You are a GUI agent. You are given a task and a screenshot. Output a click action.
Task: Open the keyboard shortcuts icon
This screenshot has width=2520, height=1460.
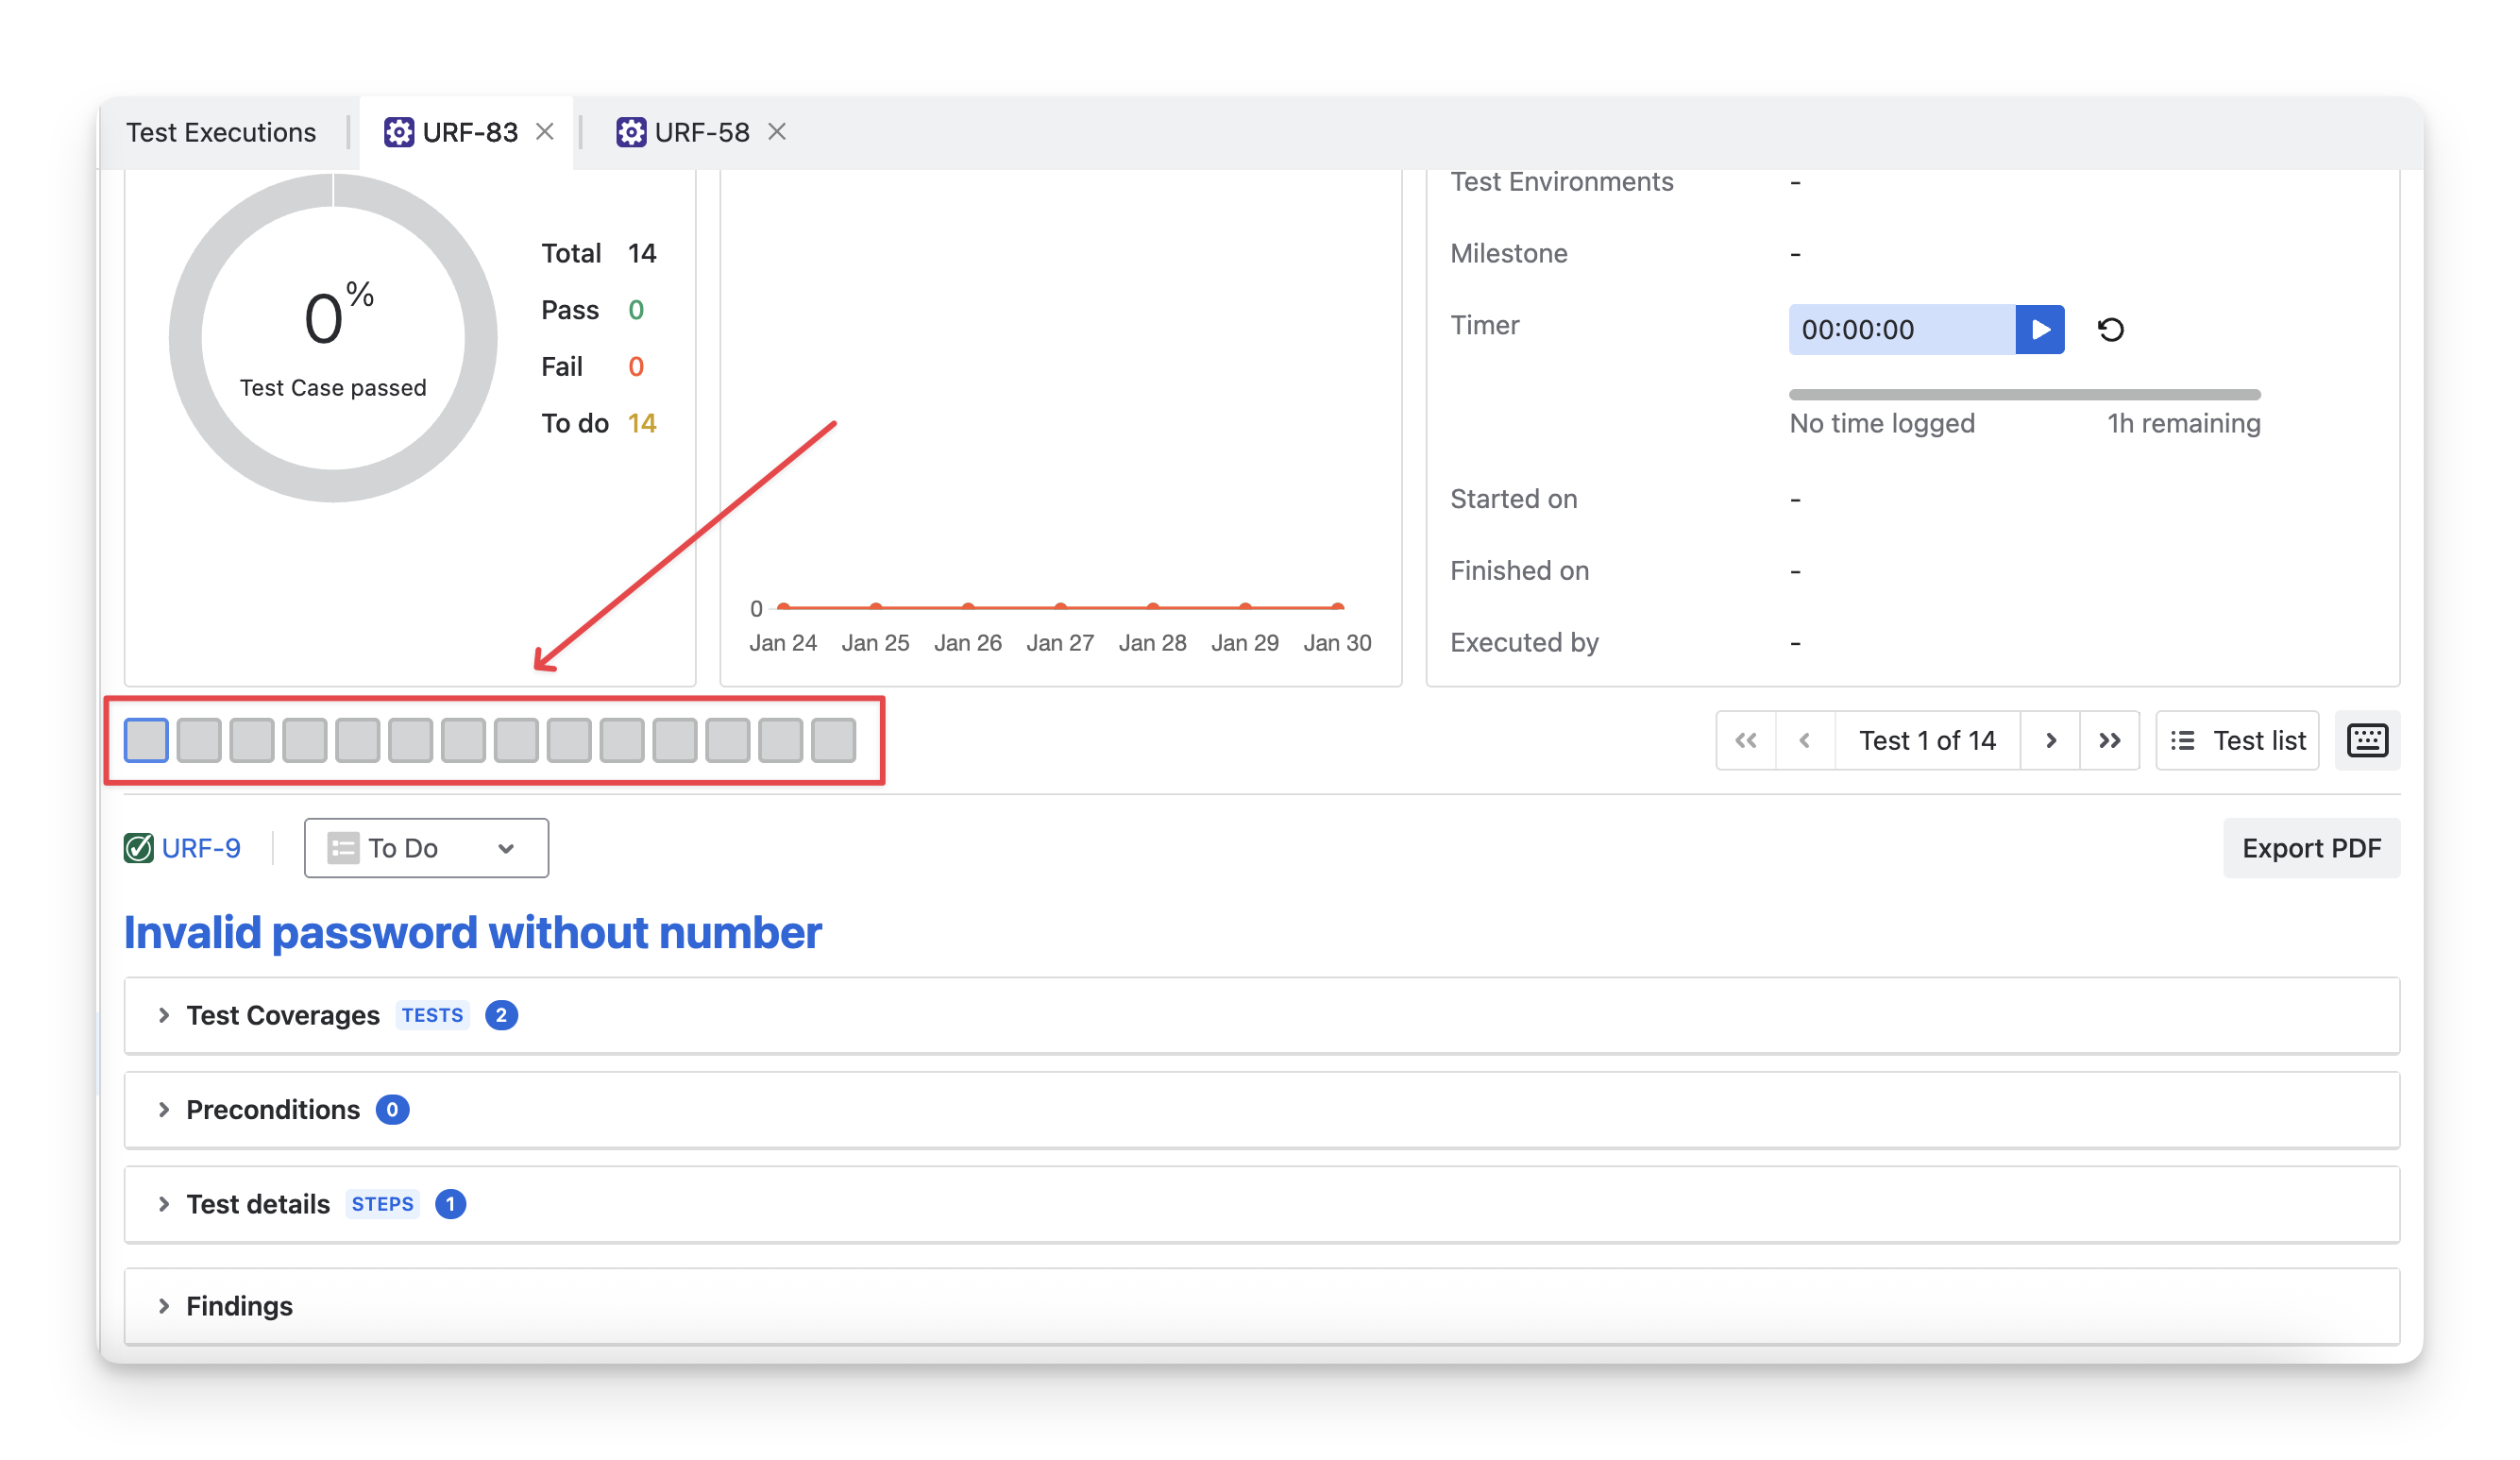click(2366, 740)
